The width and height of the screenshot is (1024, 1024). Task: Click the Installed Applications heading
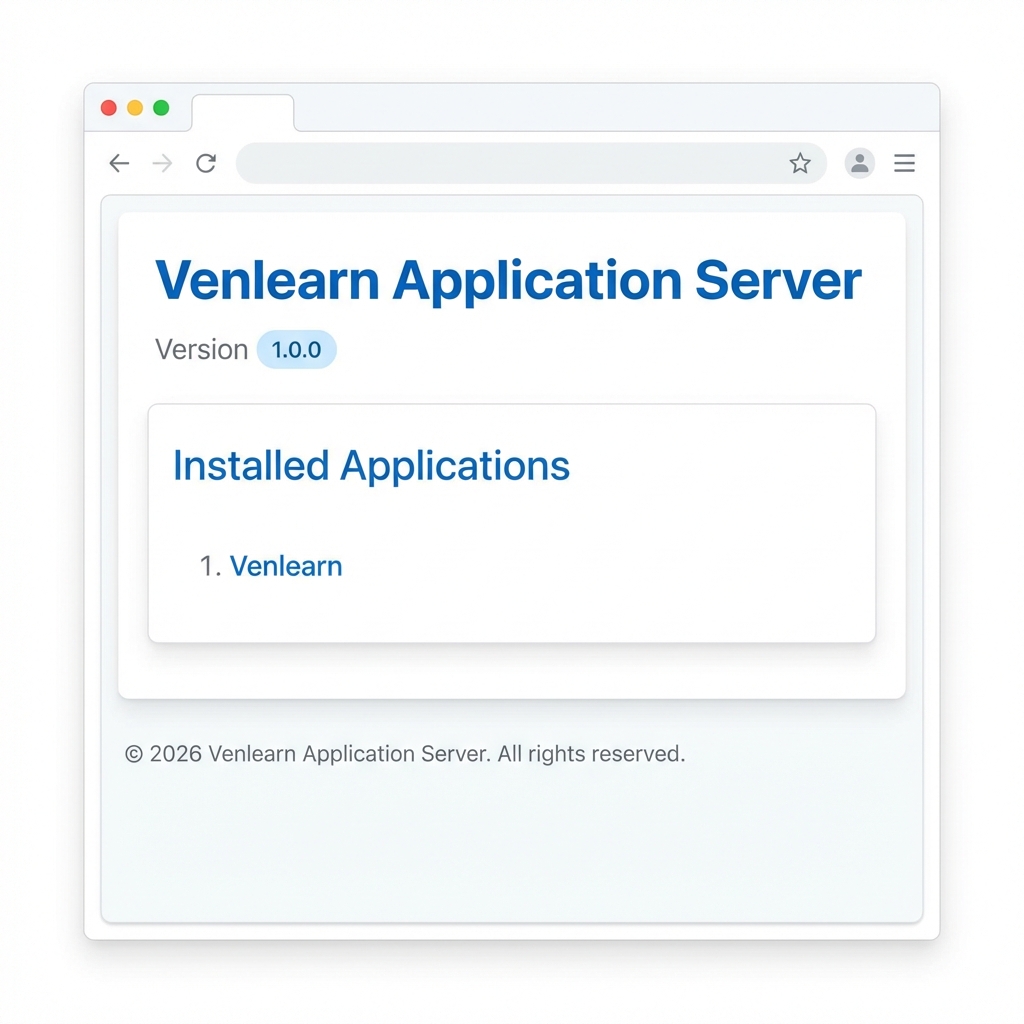(x=370, y=465)
